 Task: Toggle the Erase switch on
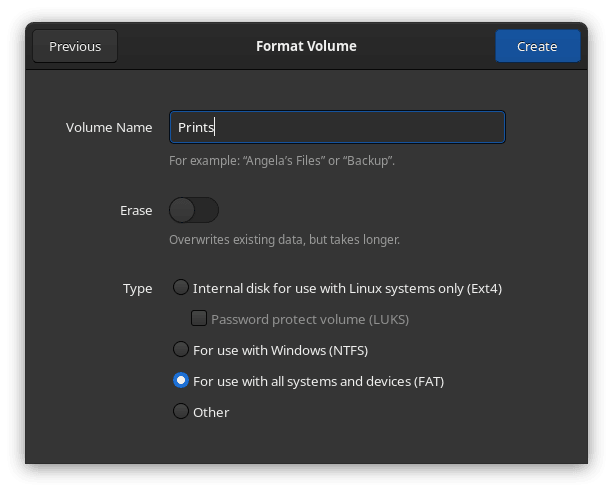194,210
